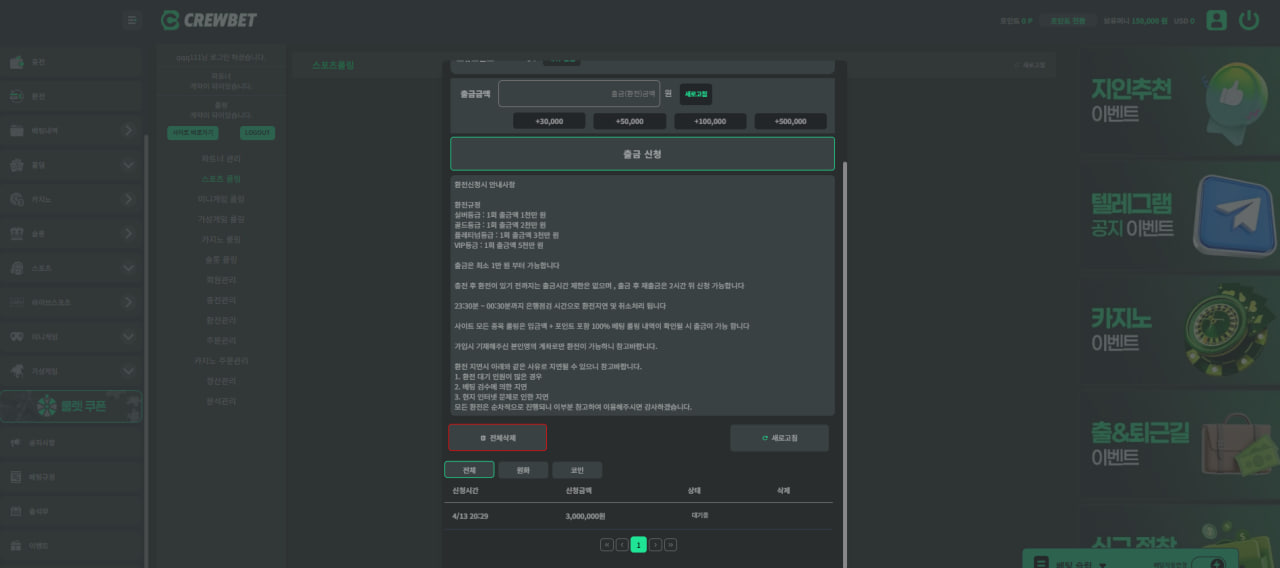Click the withdrawal amount input field
The image size is (1280, 568).
click(x=579, y=94)
